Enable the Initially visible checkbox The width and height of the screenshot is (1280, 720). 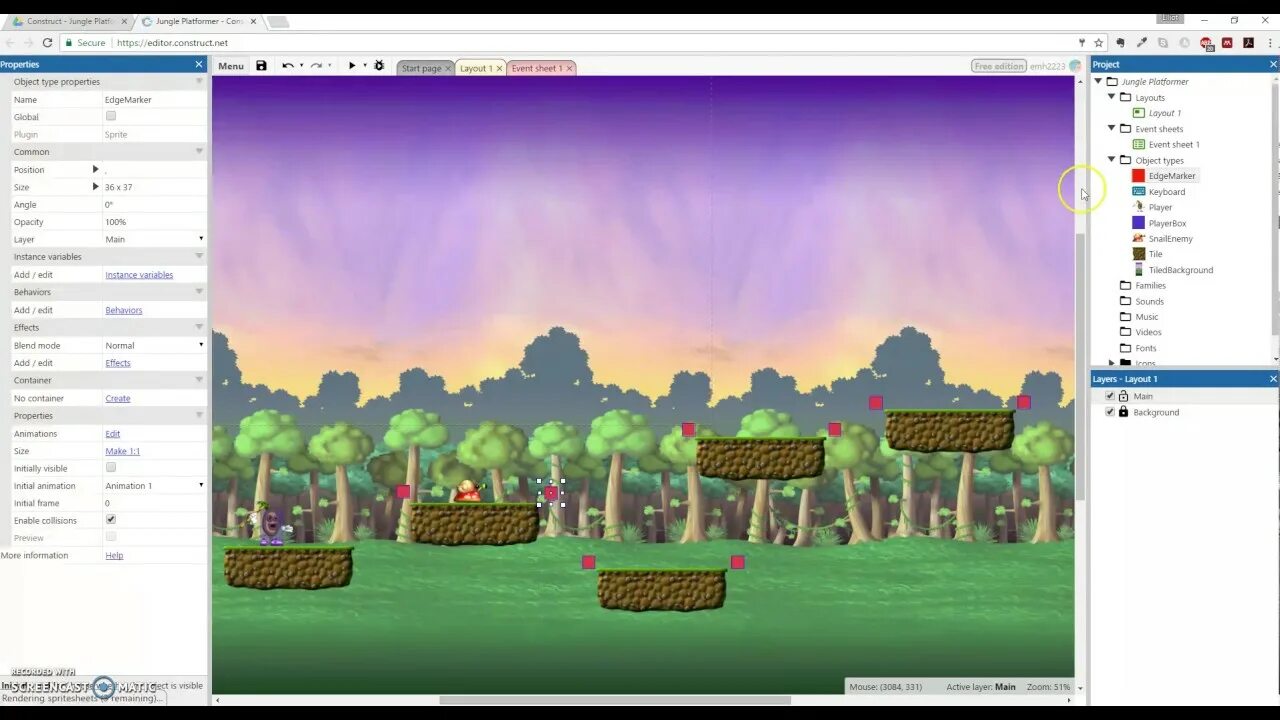click(x=111, y=467)
